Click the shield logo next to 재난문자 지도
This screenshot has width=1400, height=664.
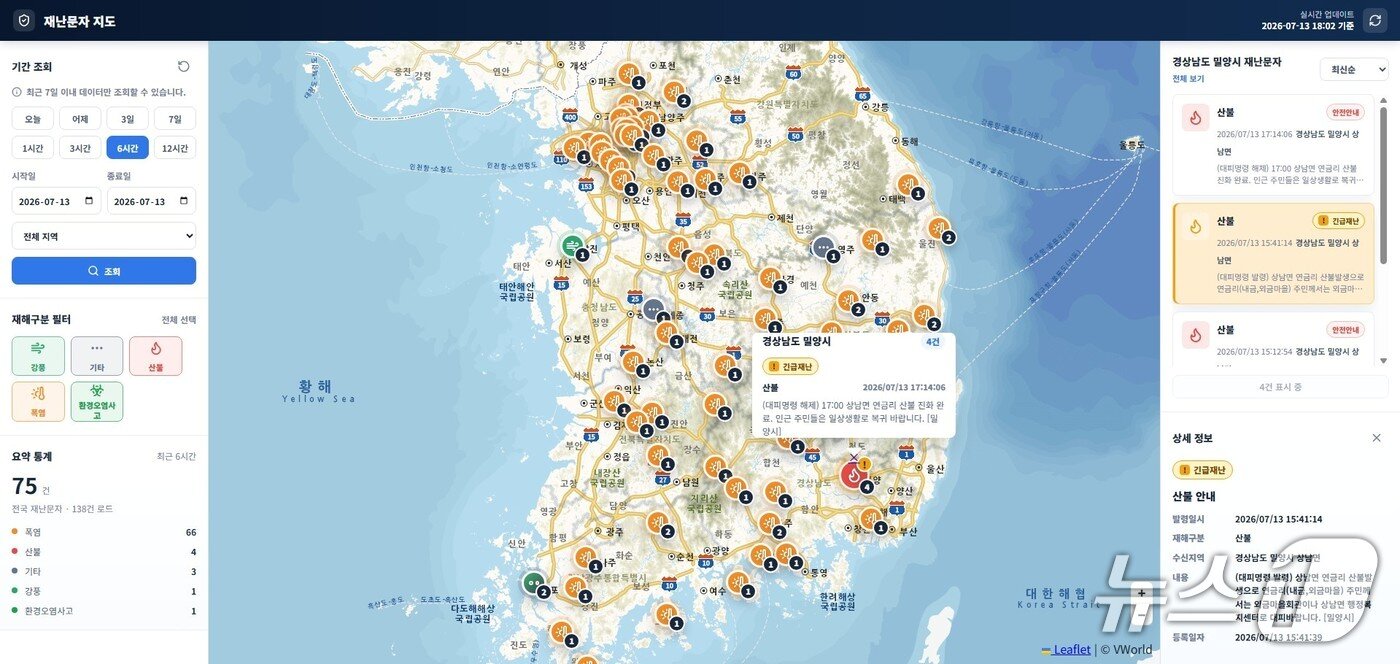(24, 20)
